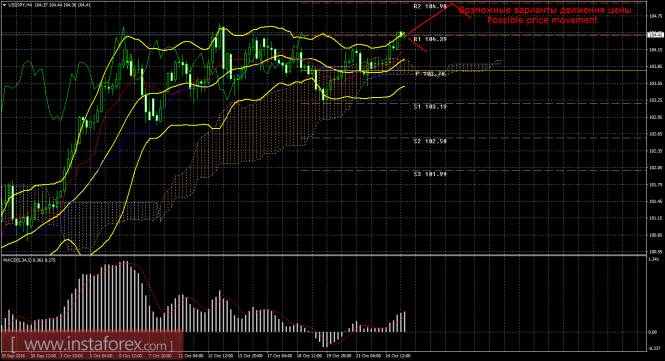The height and width of the screenshot is (361, 665).
Task: Click the 0.00 level on MACD scale
Action: [x=653, y=332]
